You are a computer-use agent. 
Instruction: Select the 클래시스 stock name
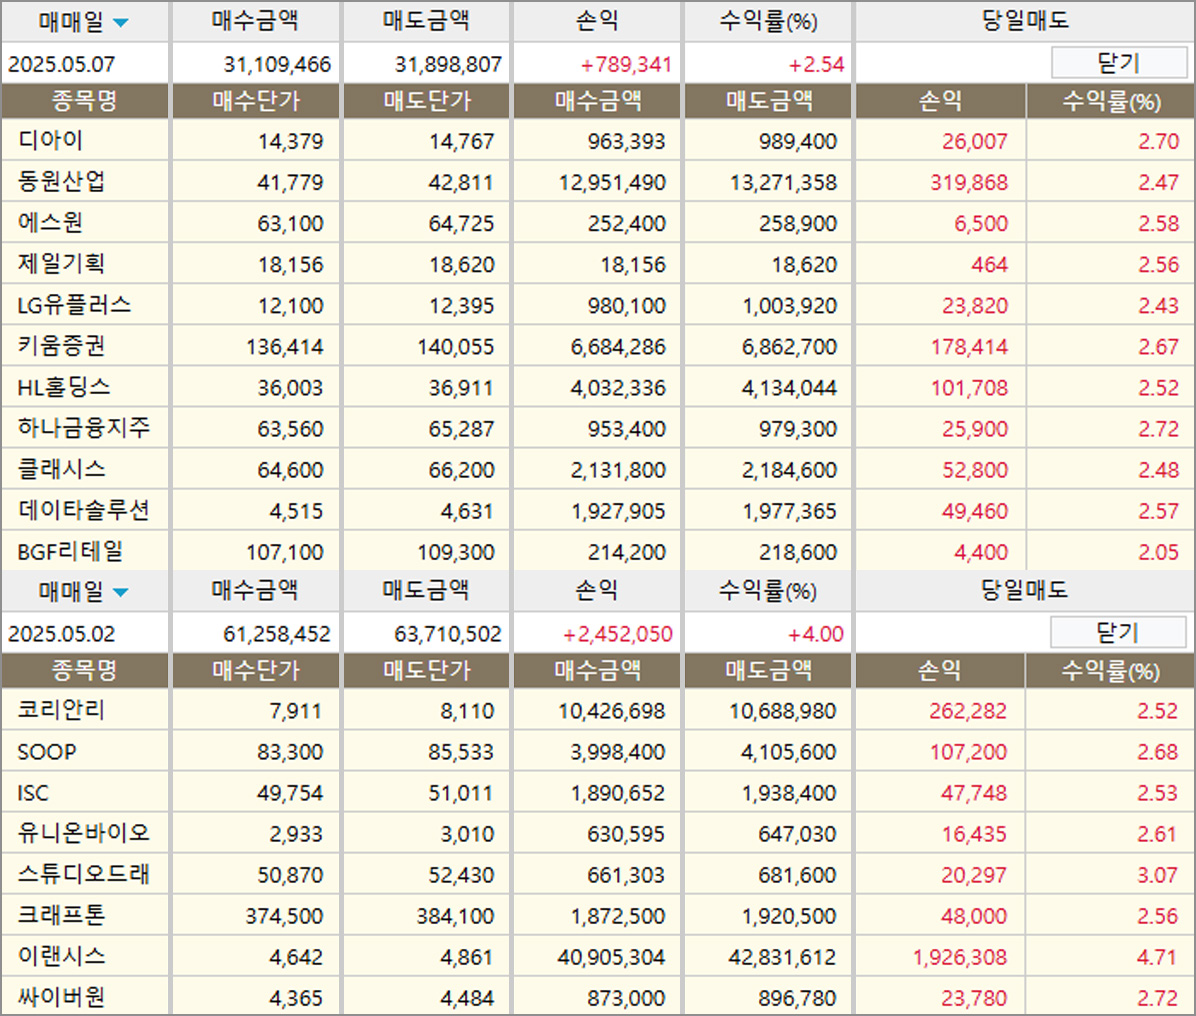point(61,469)
